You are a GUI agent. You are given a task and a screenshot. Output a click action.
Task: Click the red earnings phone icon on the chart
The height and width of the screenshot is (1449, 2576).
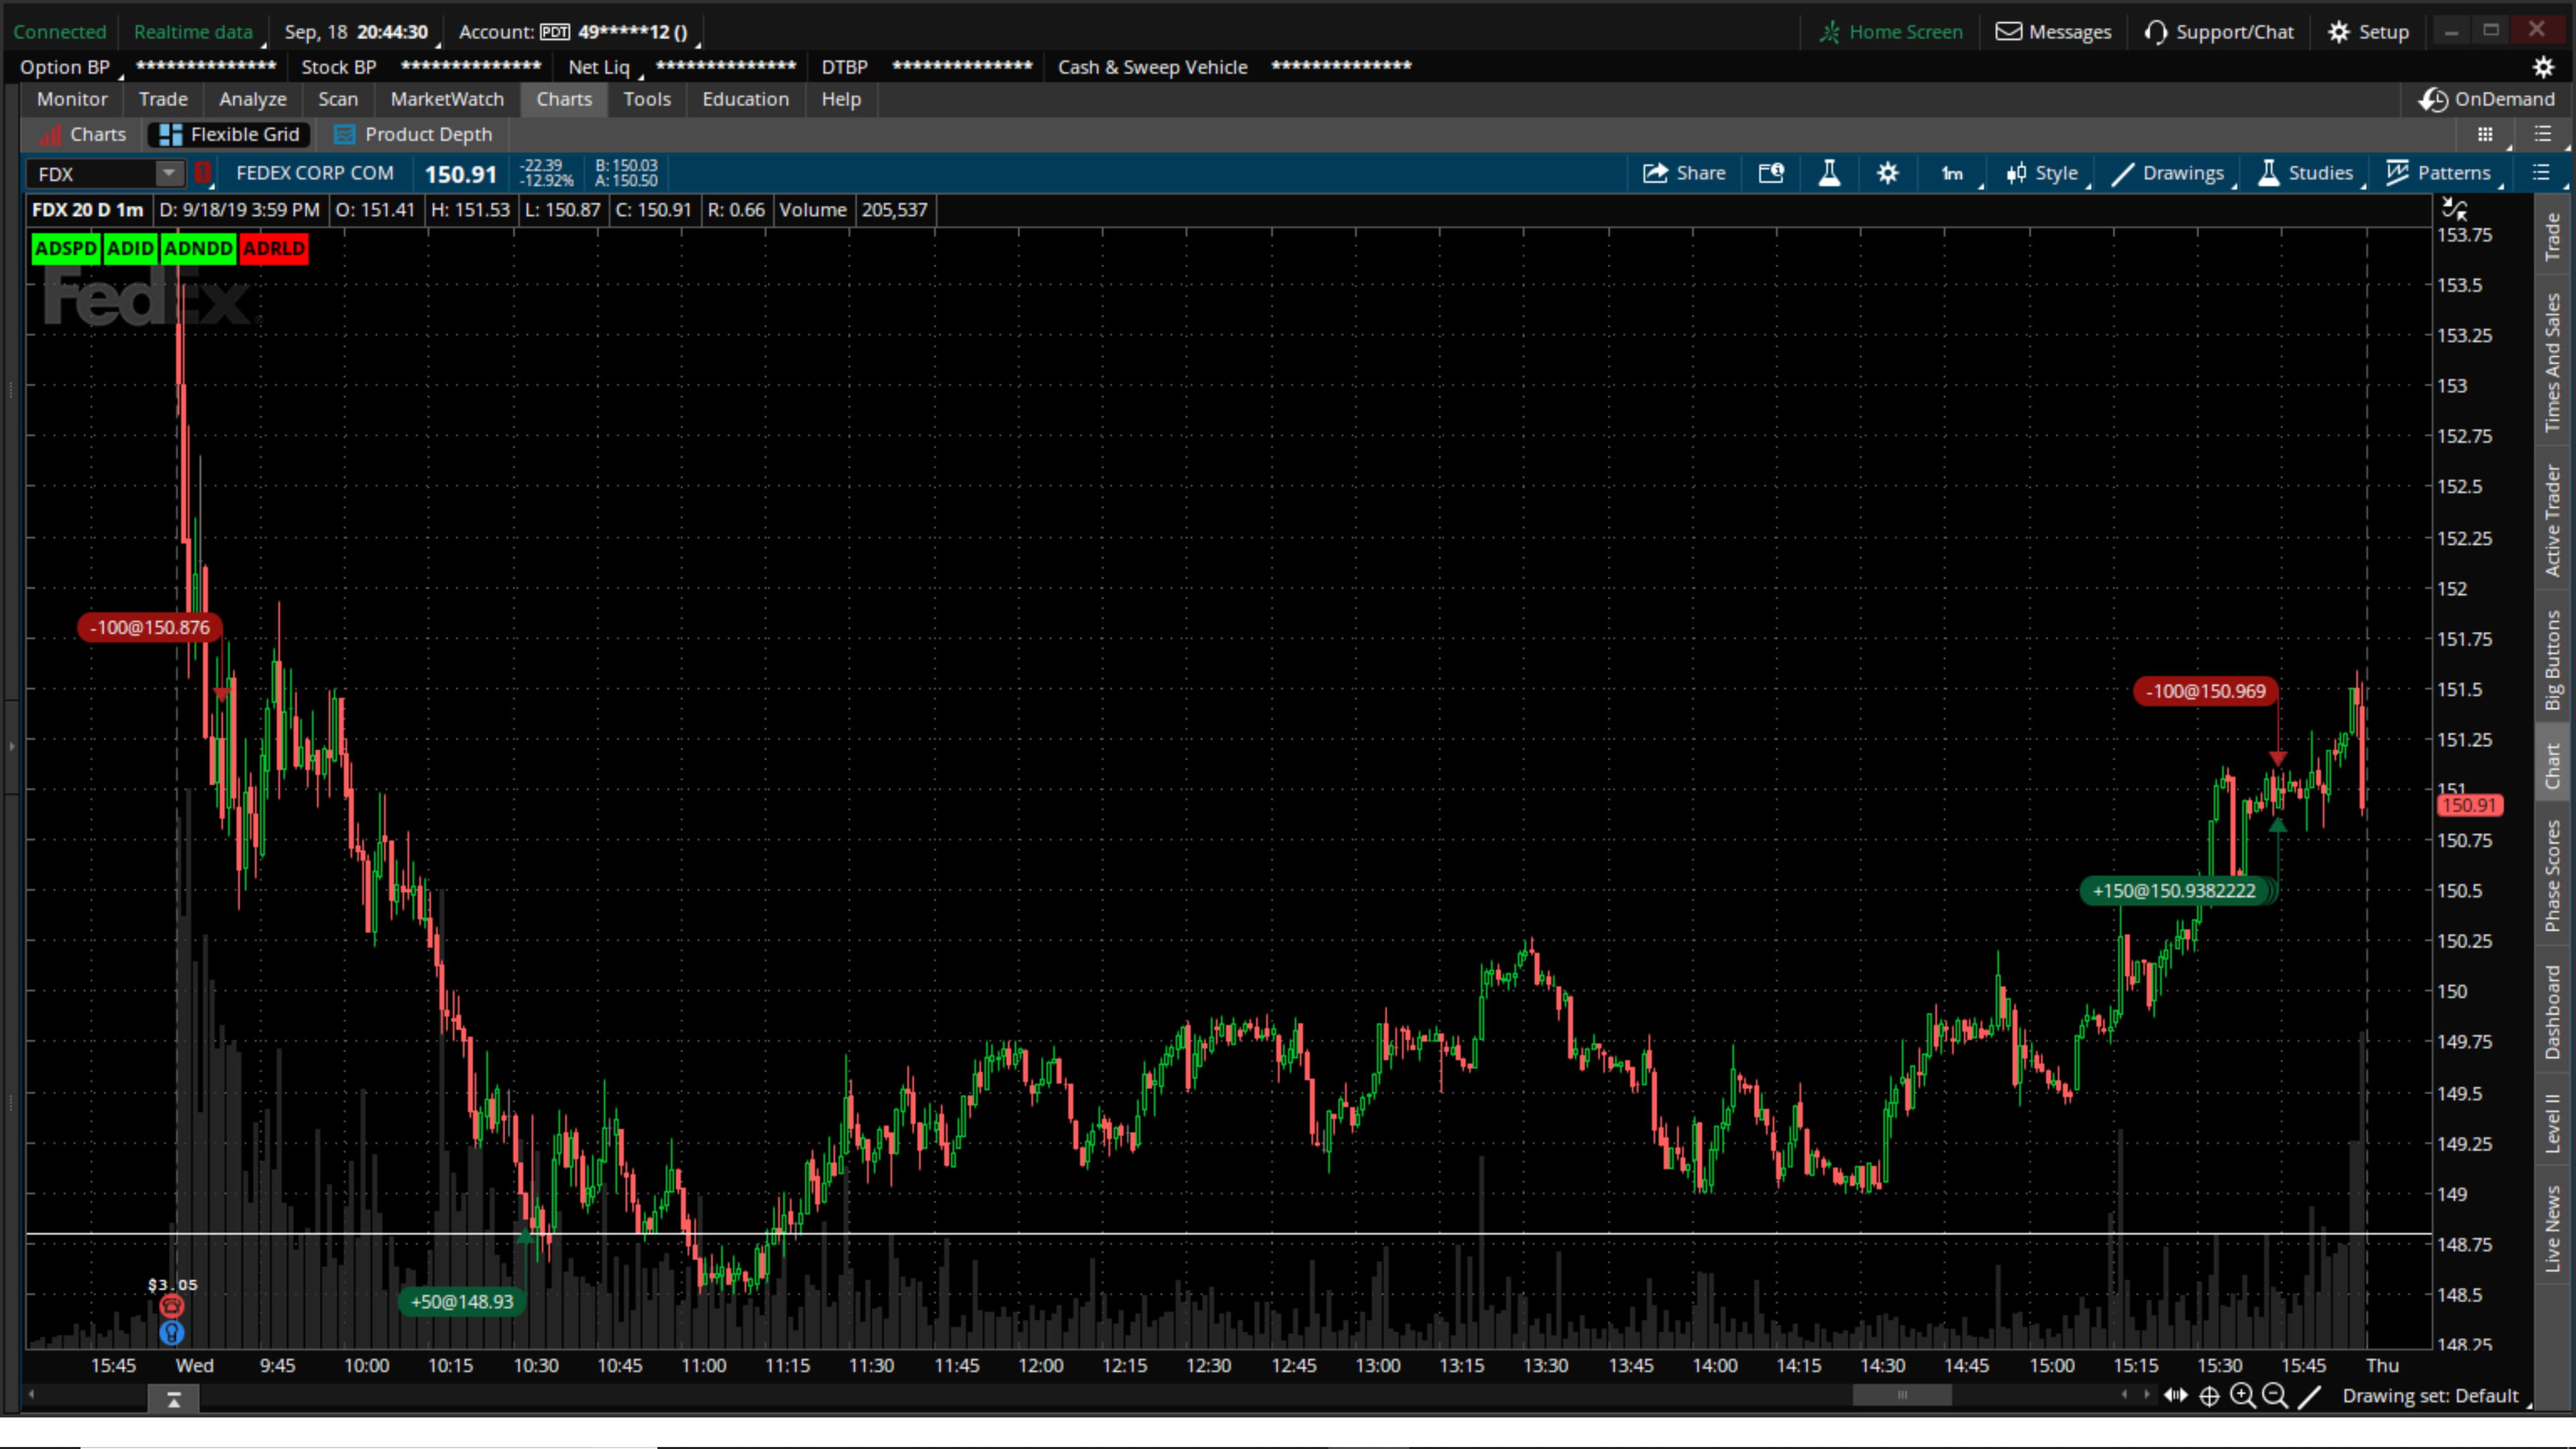coord(172,1306)
